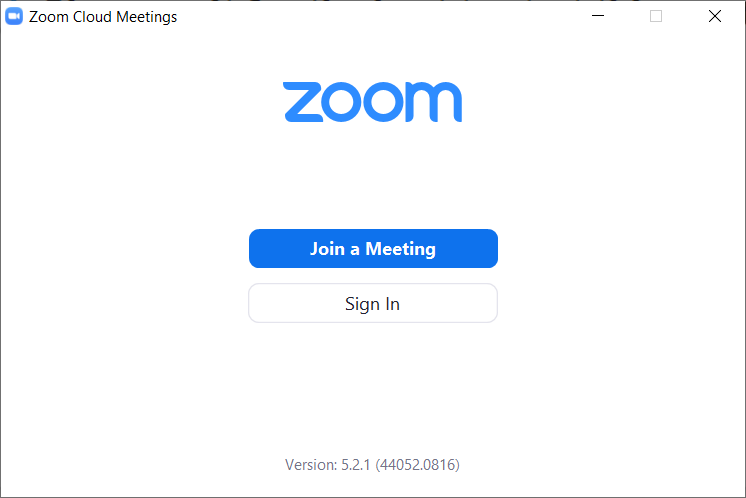Click the word 'Cloud' in the window title

click(90, 17)
